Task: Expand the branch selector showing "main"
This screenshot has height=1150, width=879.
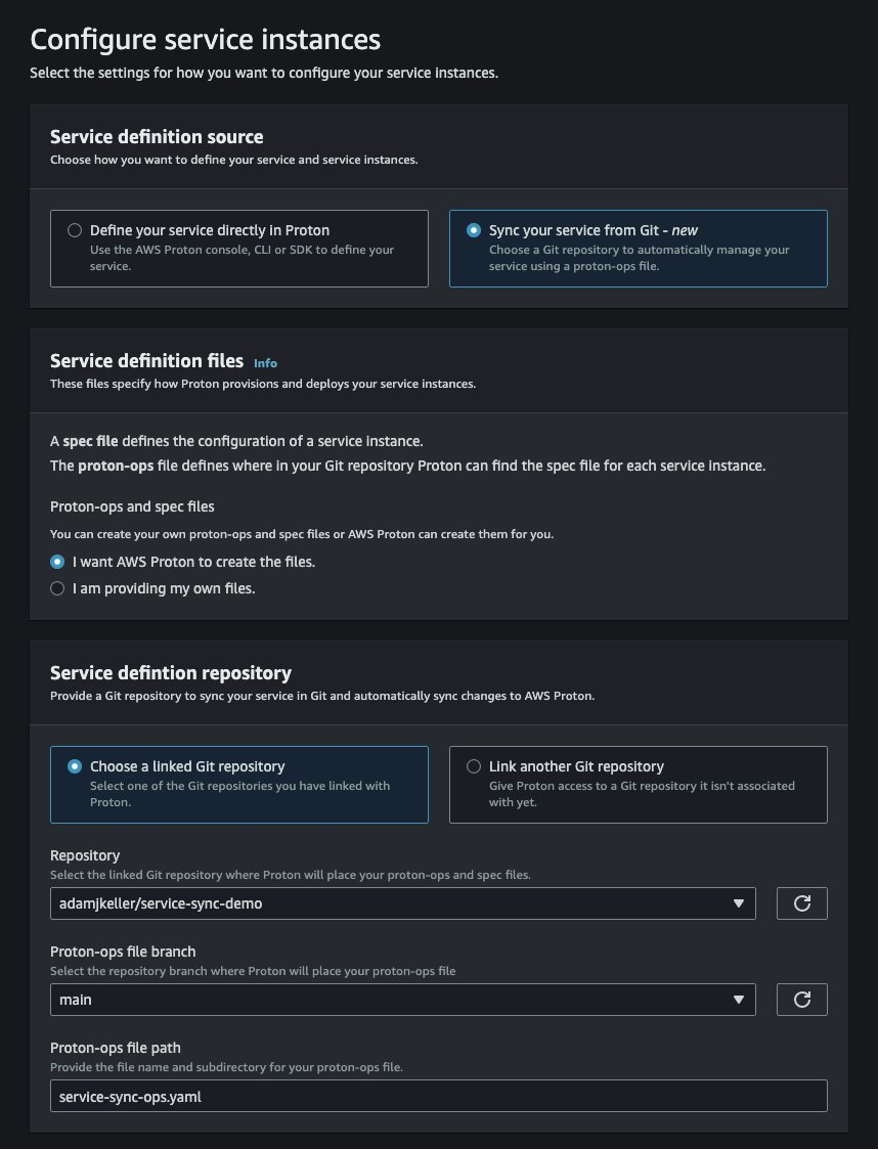Action: (x=738, y=998)
